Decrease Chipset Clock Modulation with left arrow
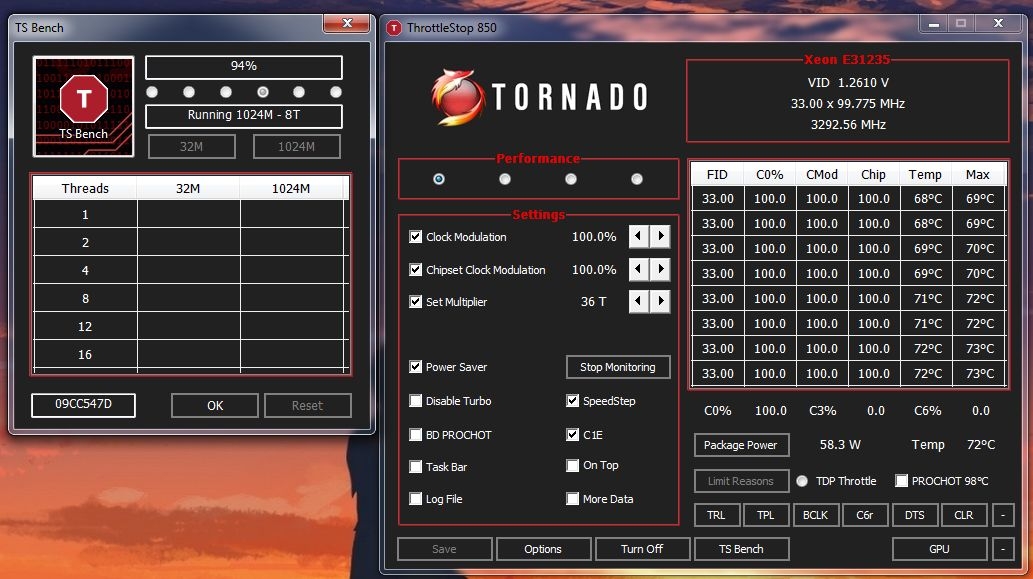1033x579 pixels. tap(638, 269)
